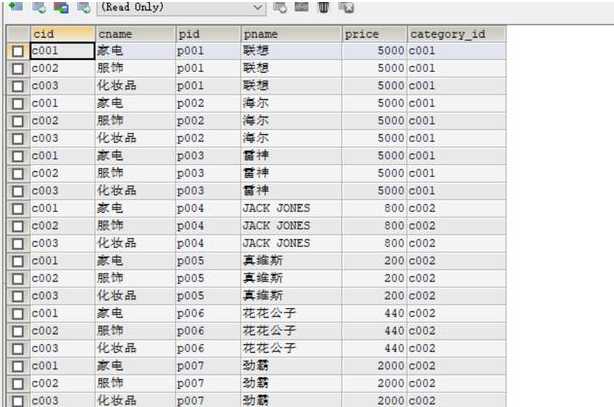Sort by the pid column header
614x407 pixels.
(208, 34)
